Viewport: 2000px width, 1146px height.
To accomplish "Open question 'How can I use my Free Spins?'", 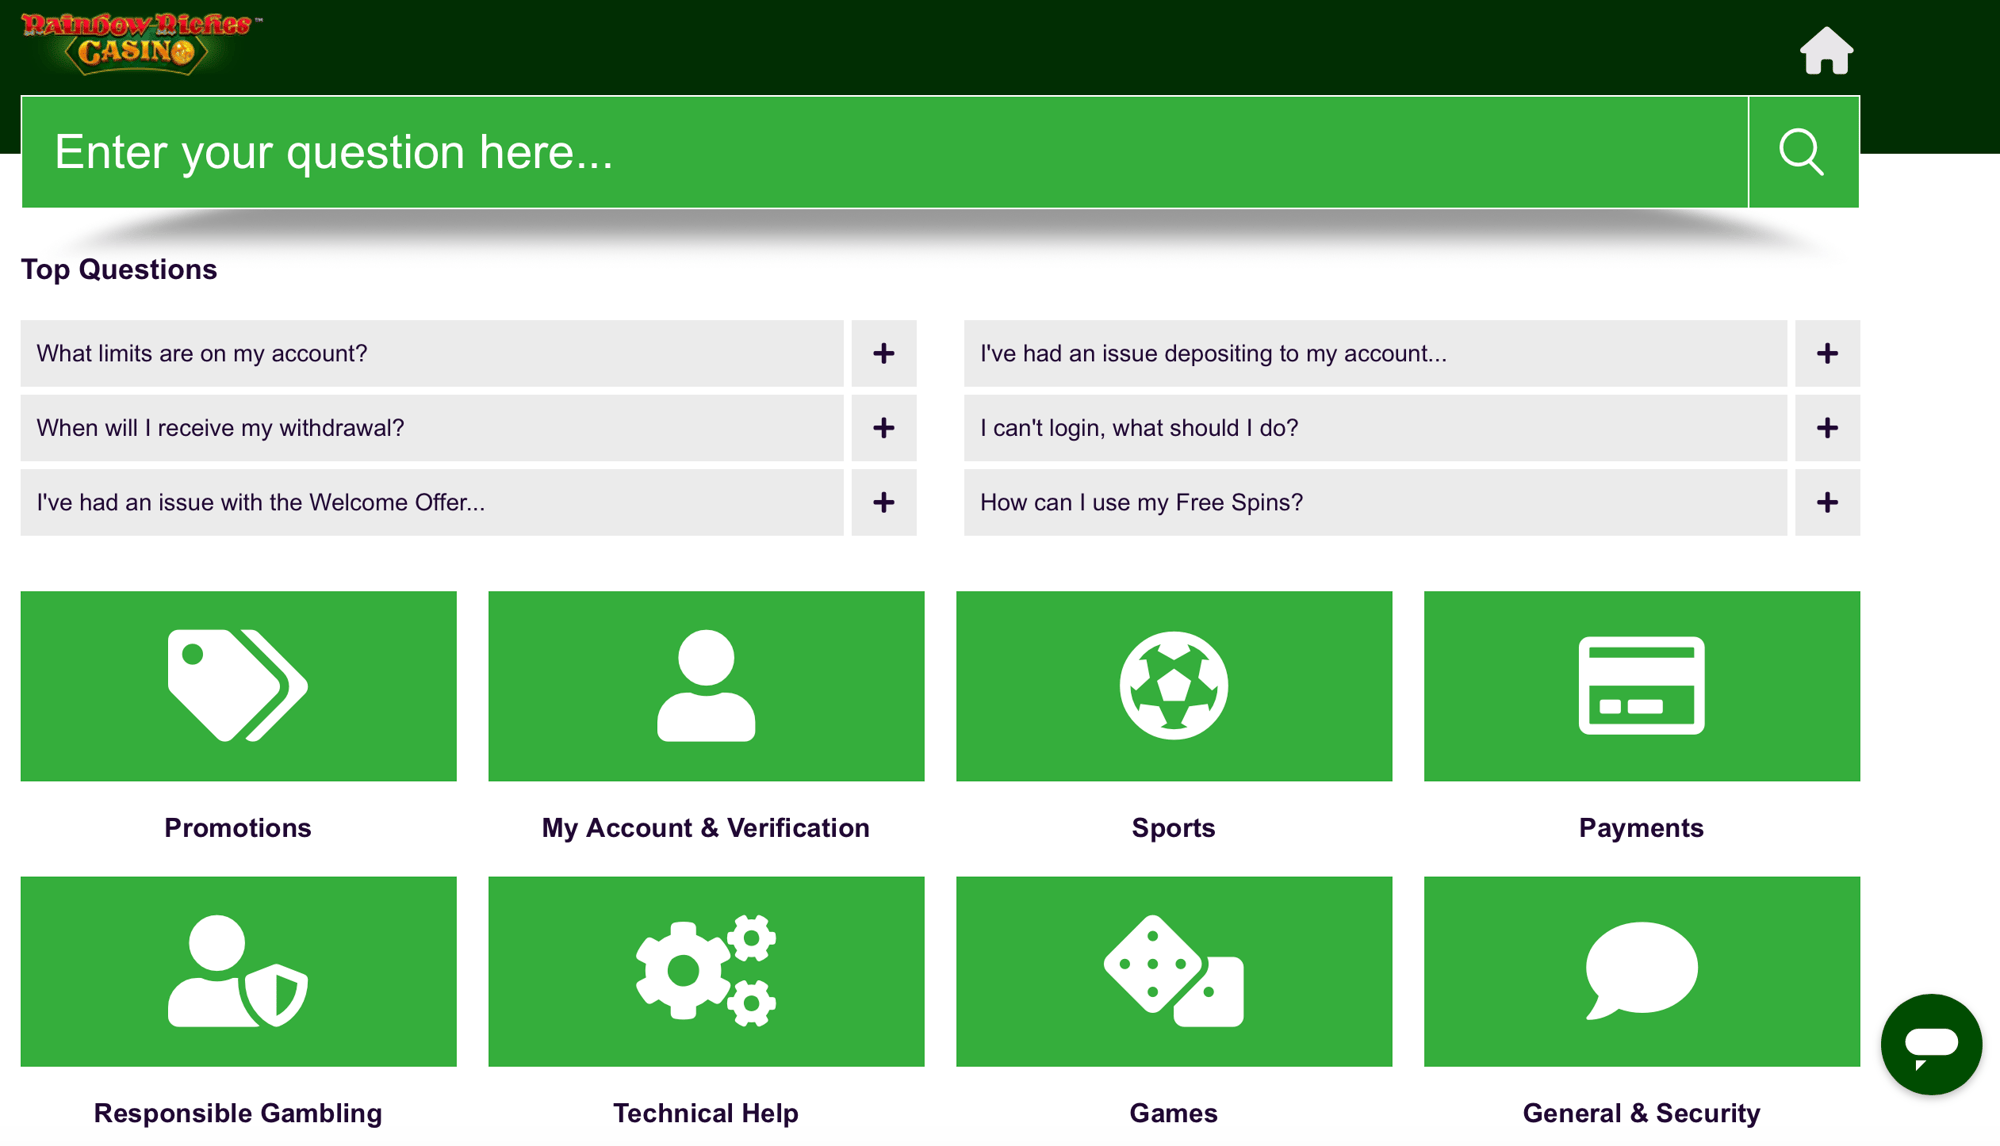I will (1375, 502).
